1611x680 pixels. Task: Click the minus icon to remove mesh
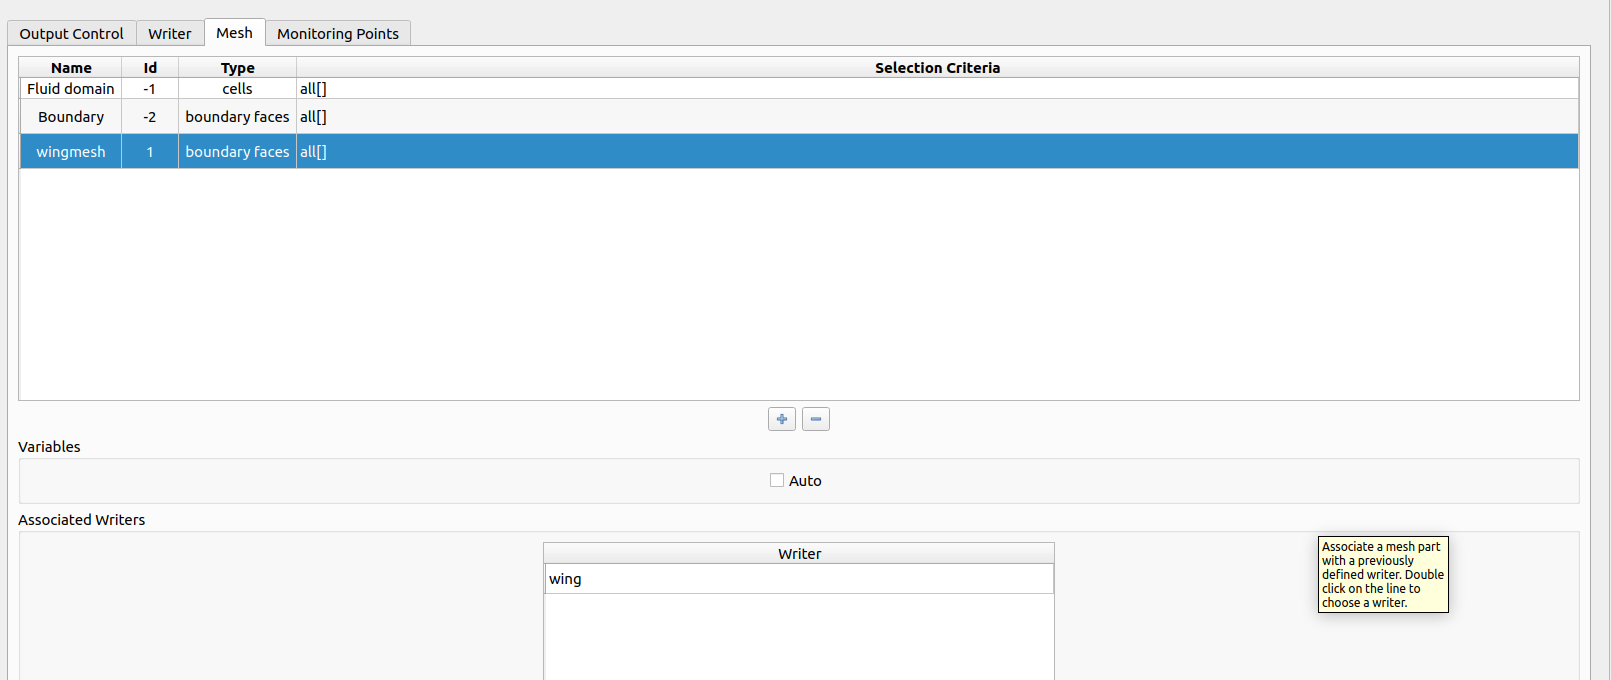815,419
